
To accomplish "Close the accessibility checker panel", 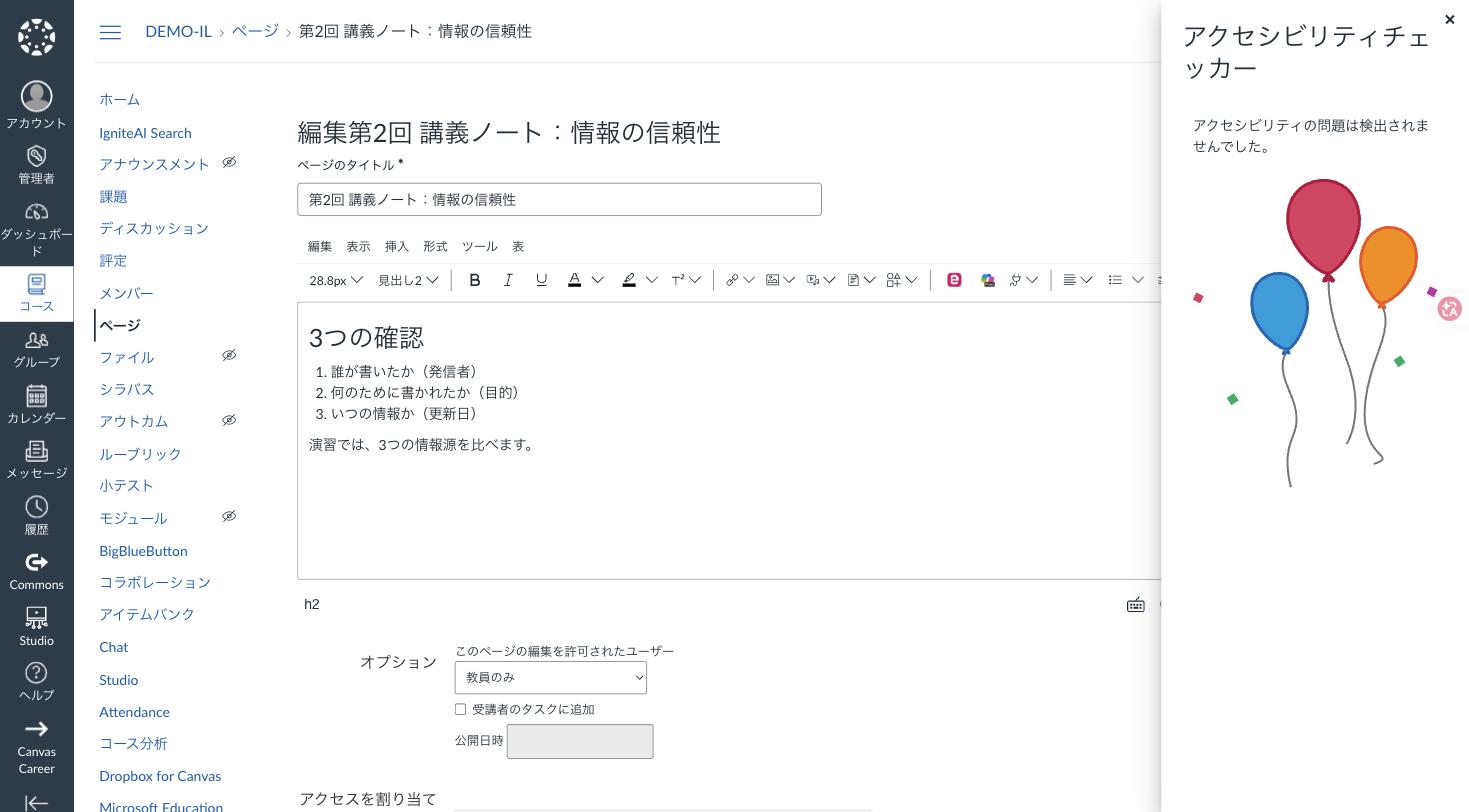I will tap(1450, 19).
